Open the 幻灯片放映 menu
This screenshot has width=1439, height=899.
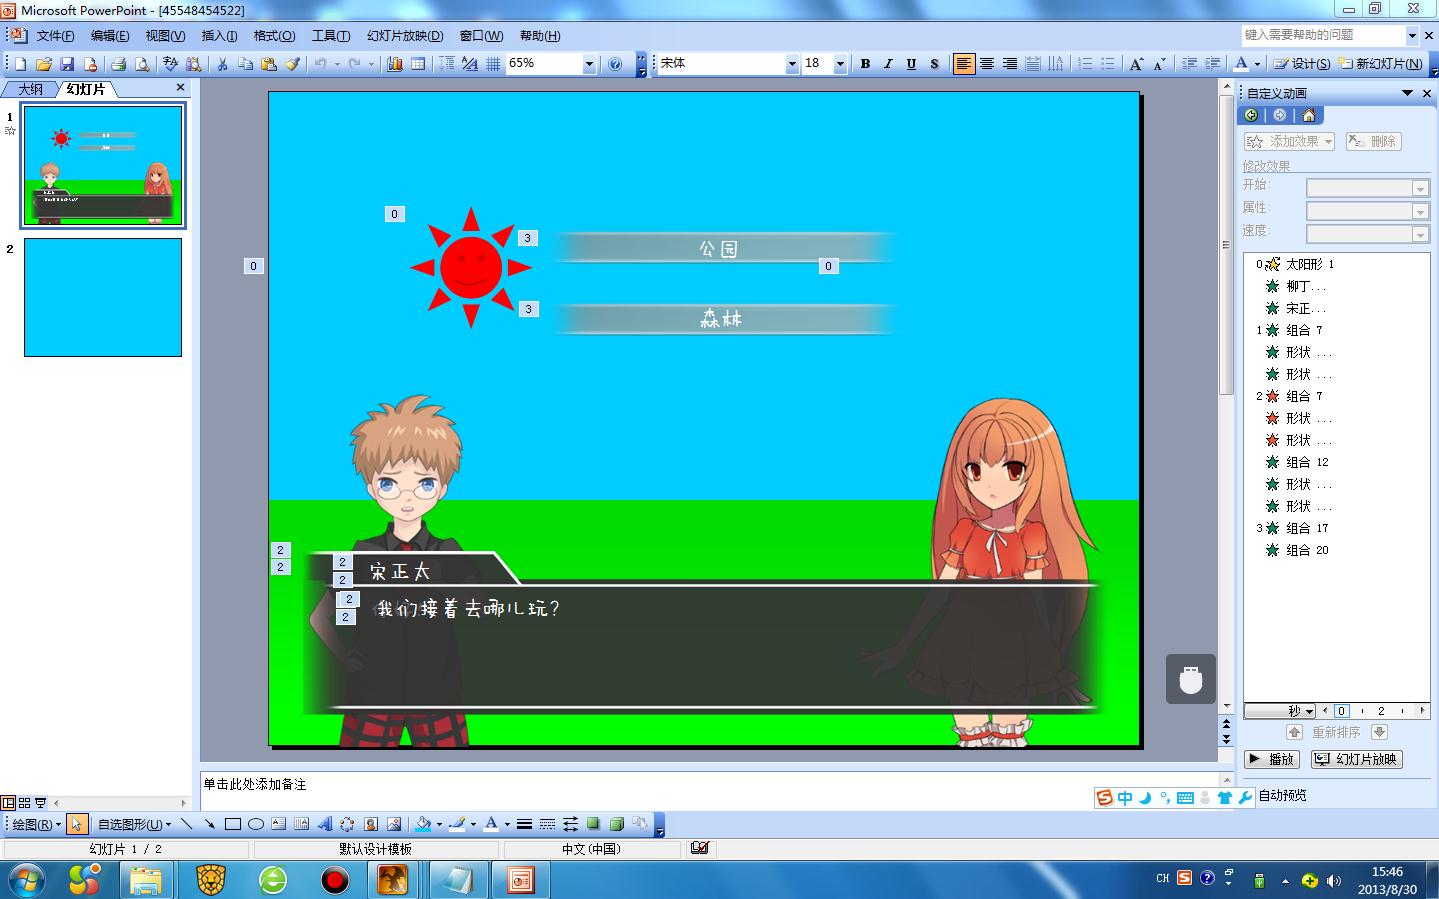click(405, 36)
